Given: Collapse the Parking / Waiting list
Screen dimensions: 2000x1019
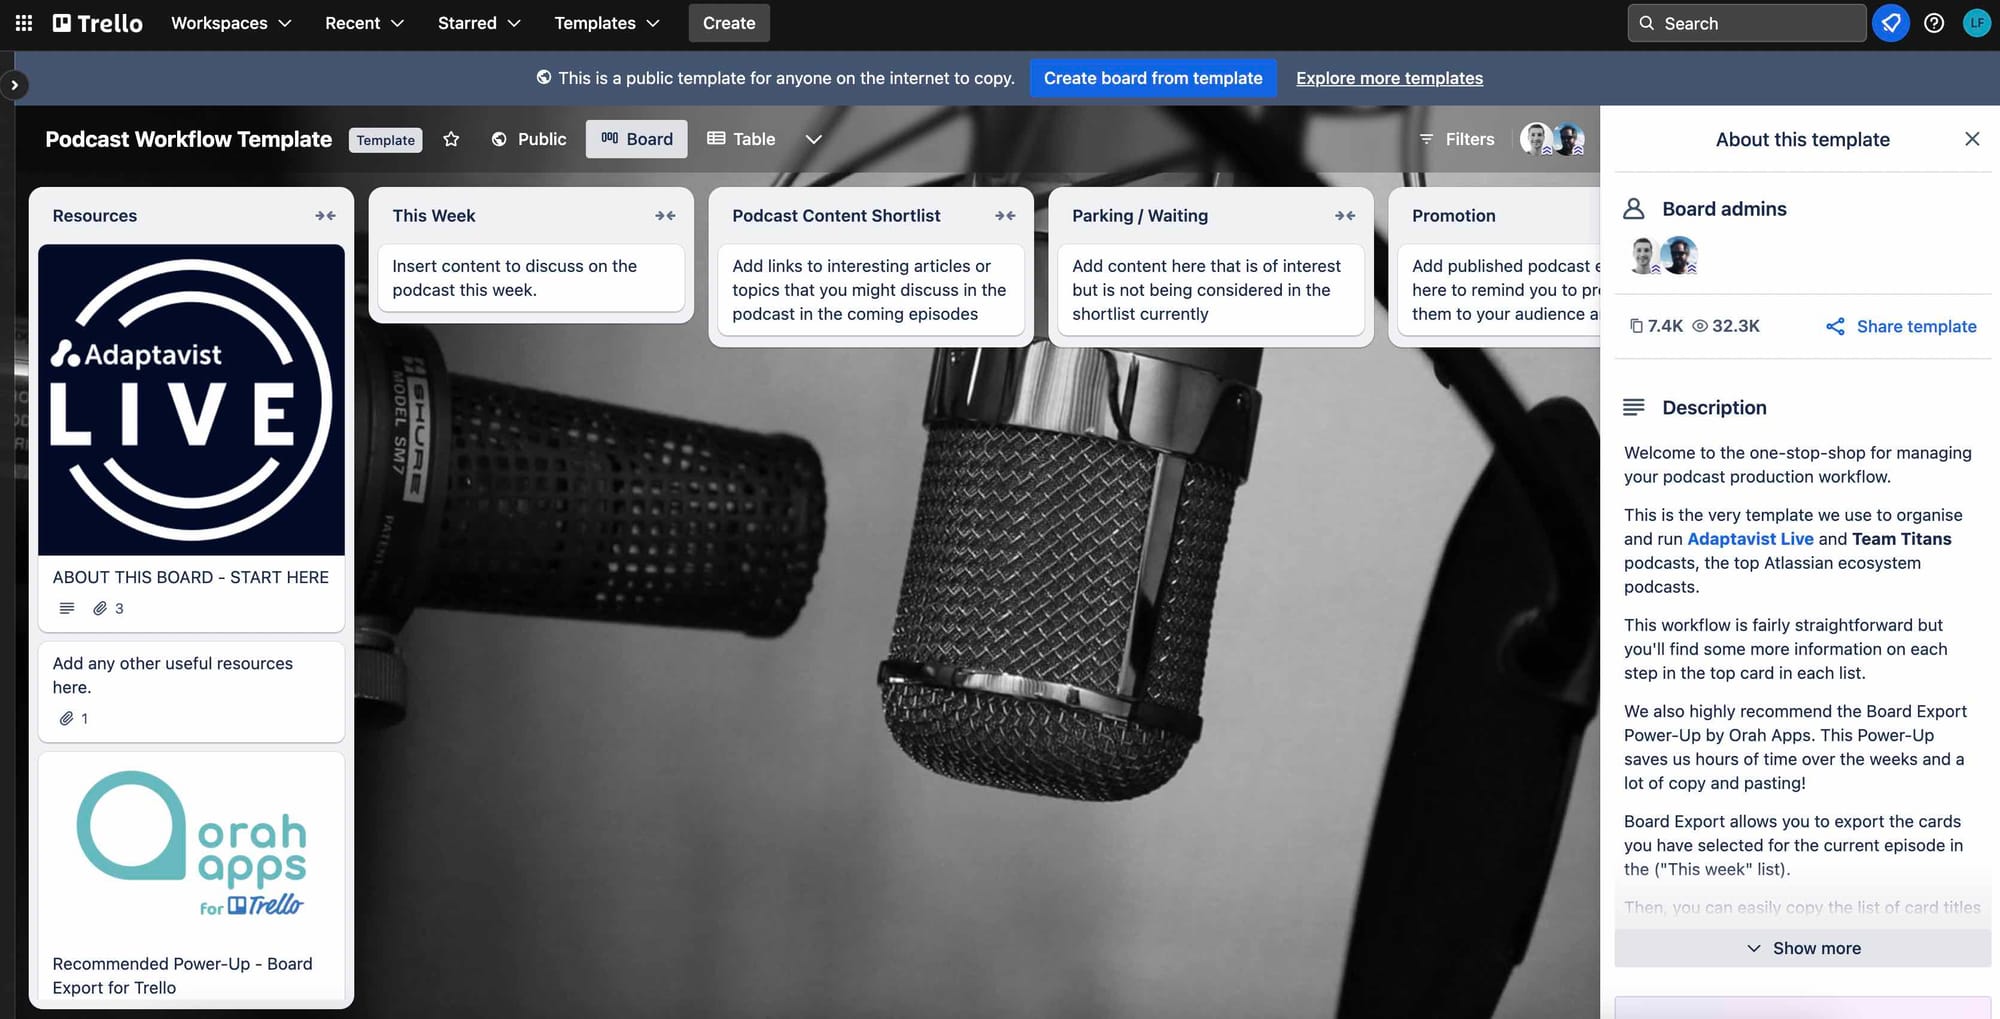Looking at the screenshot, I should [1346, 215].
